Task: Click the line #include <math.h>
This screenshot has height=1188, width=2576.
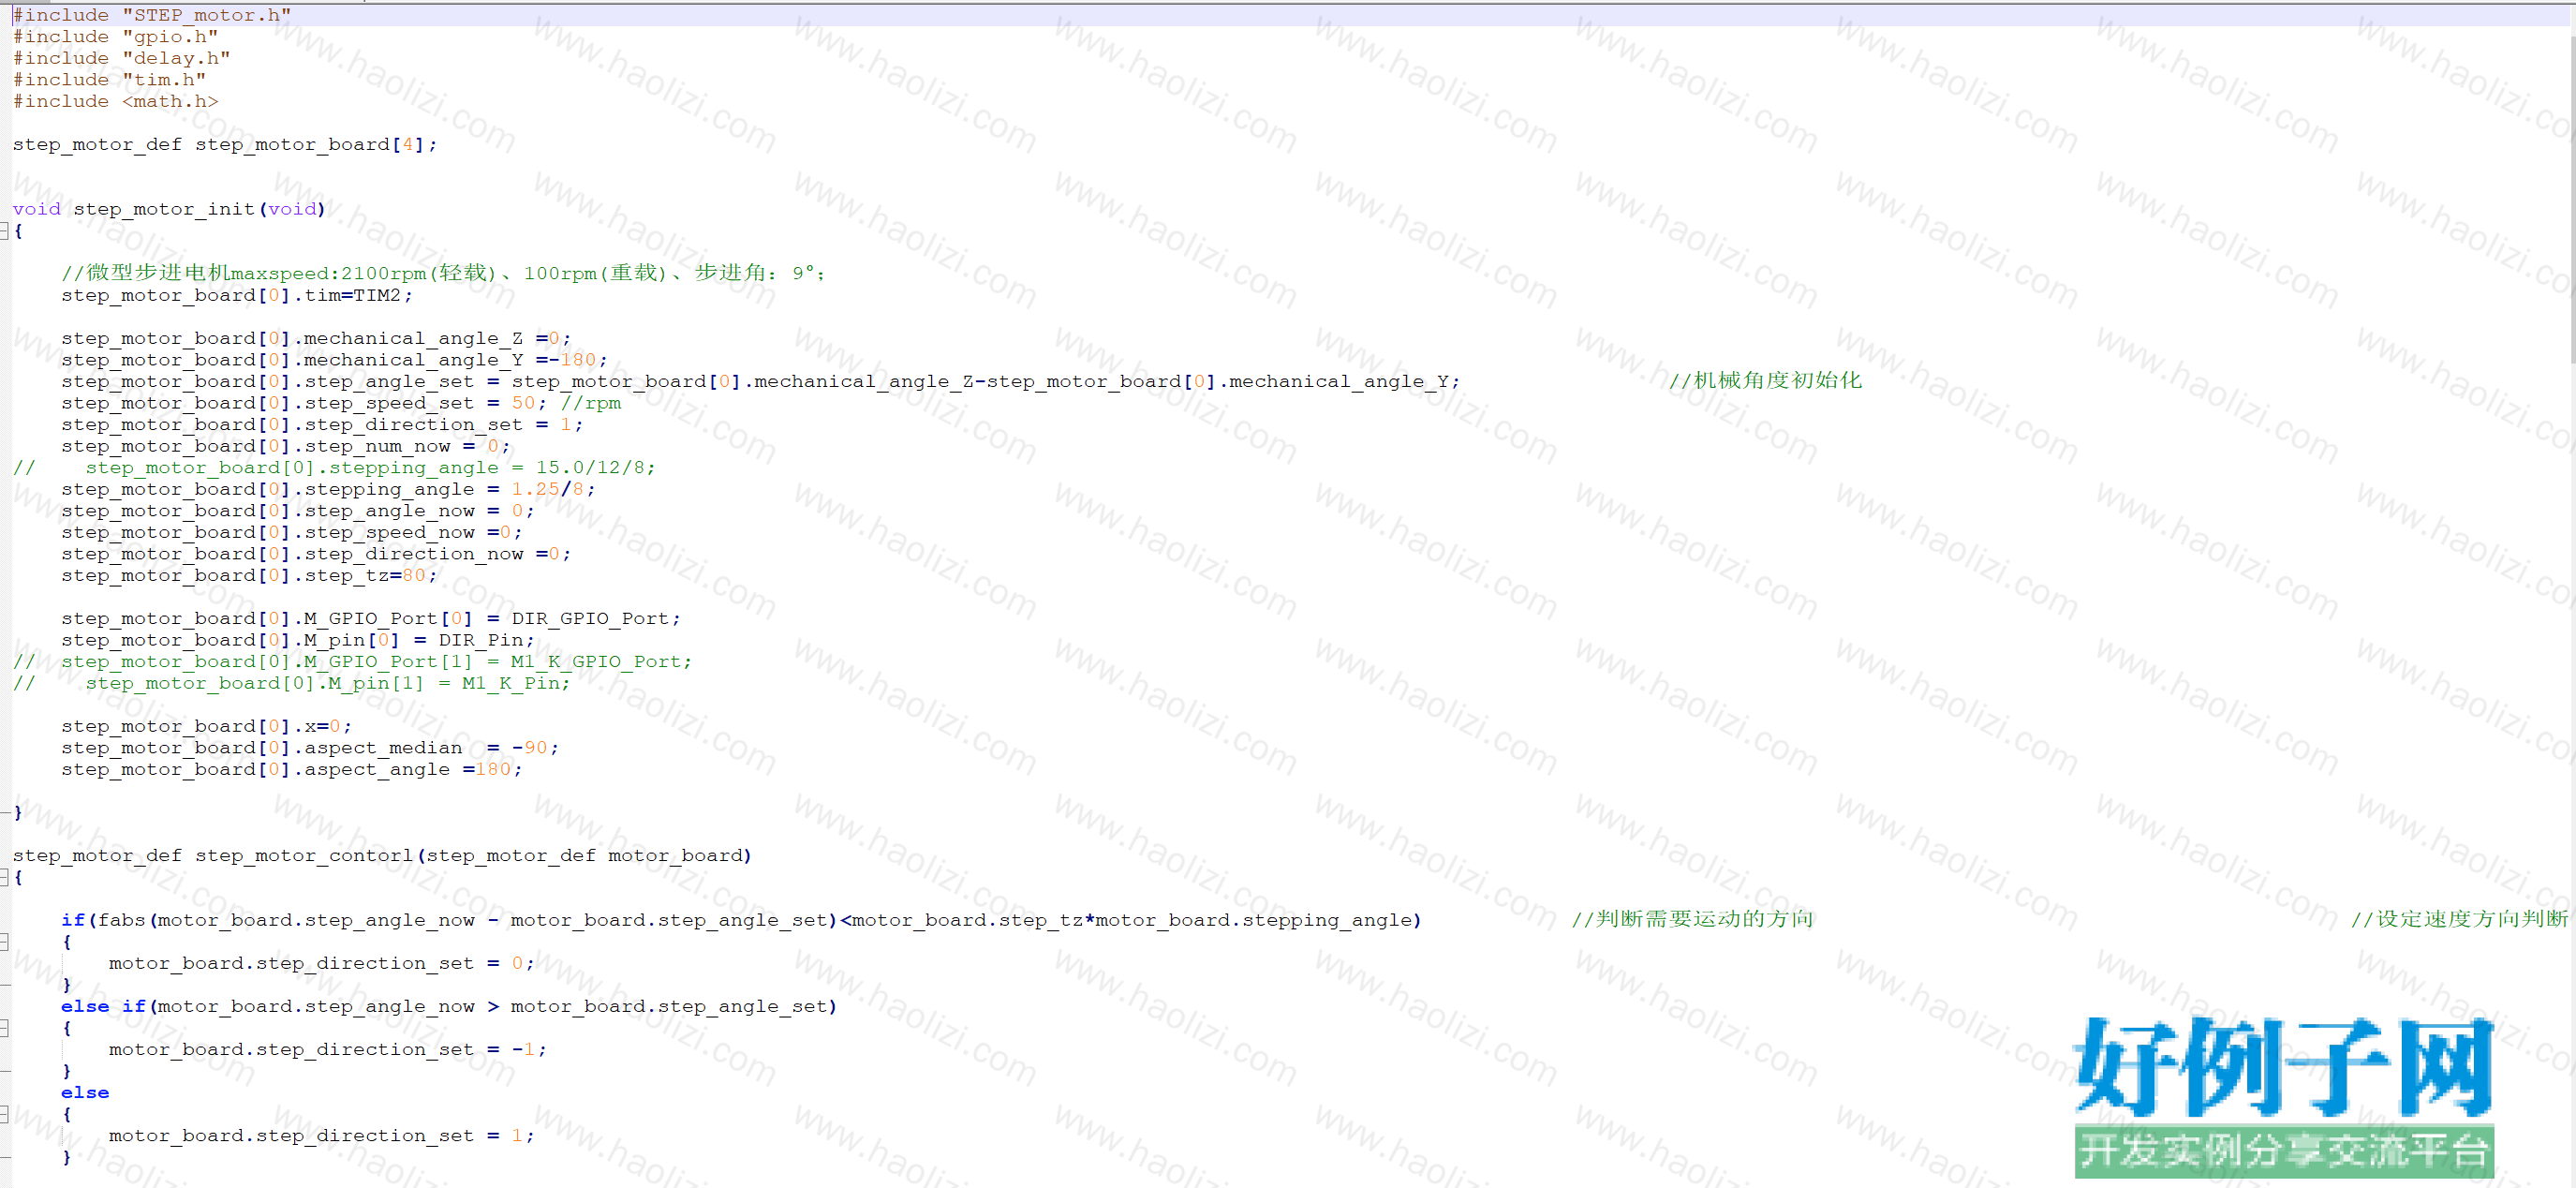Action: point(115,101)
